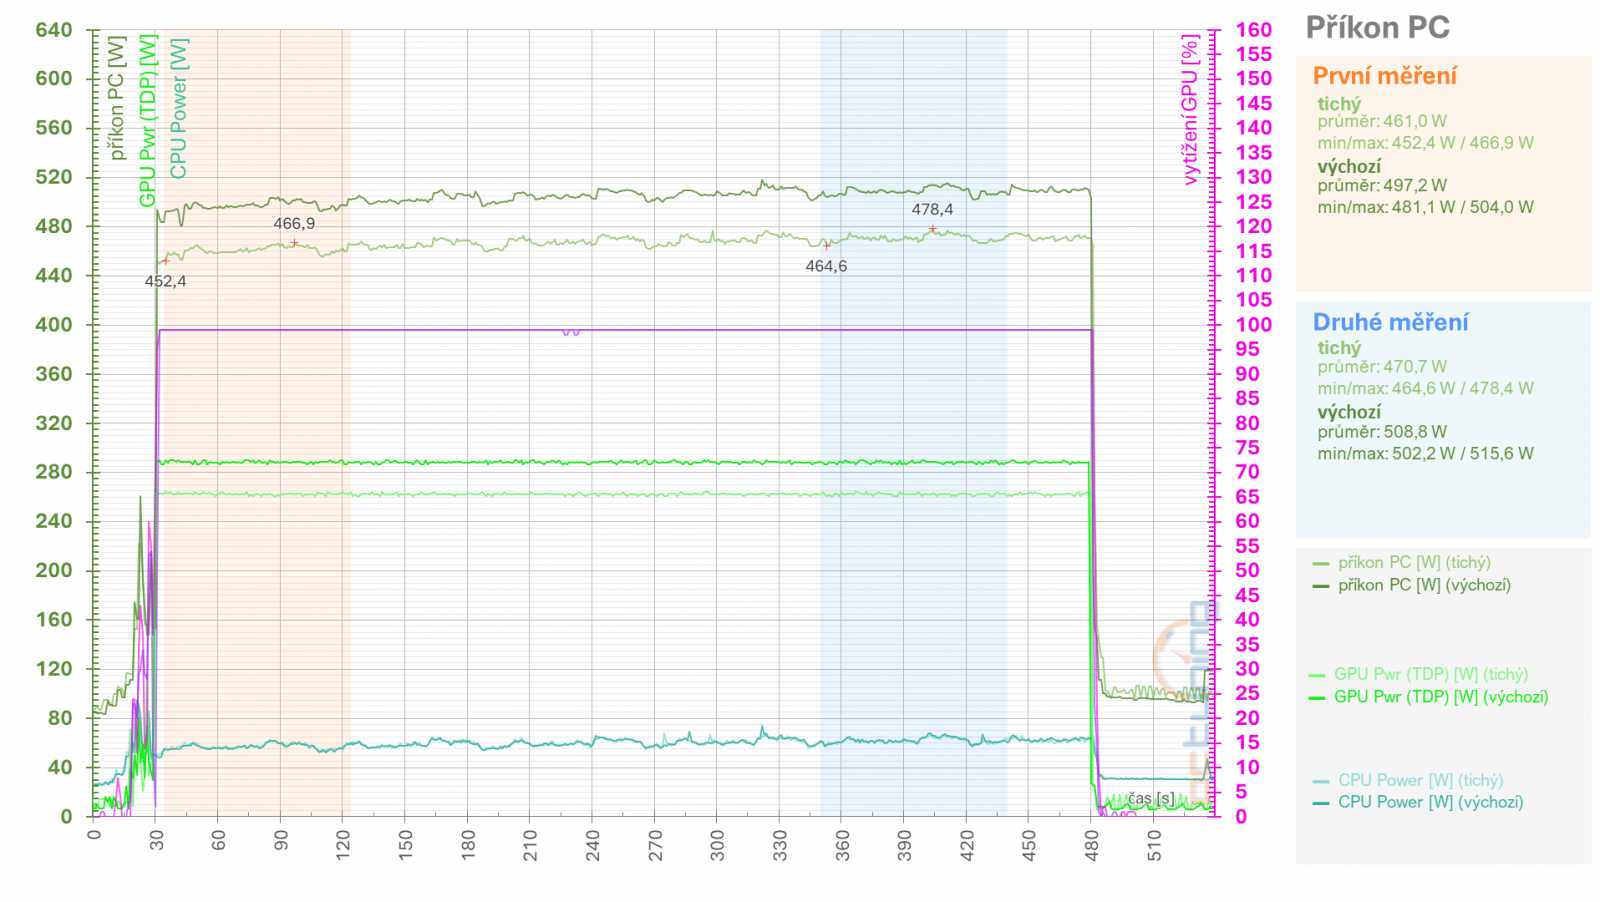Viewport: 1600px width, 902px height.
Task: Click legend entry příkon PC [W] (tichý)
Action: [1414, 563]
